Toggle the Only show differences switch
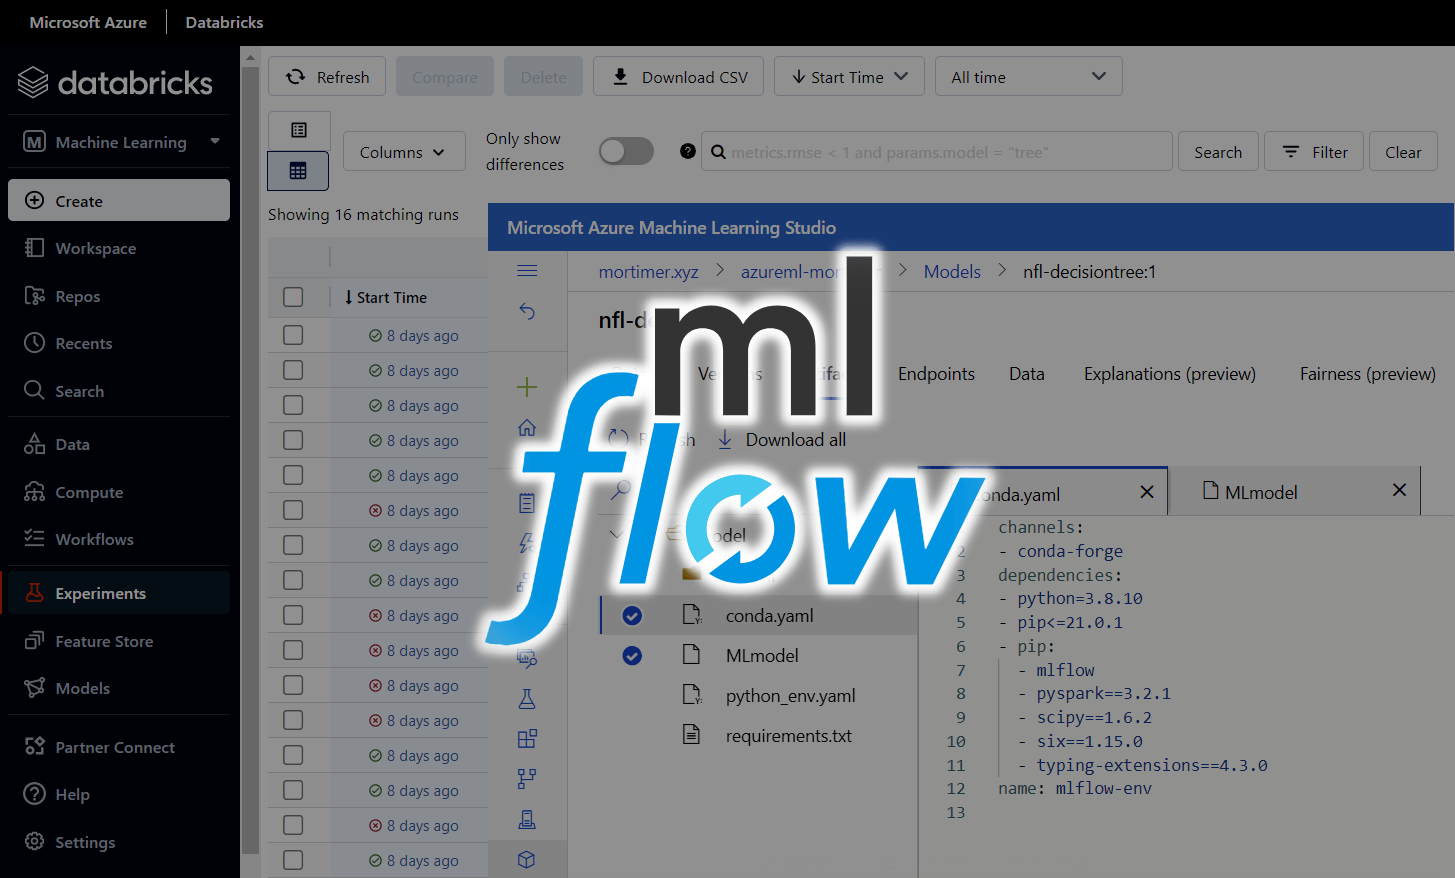The width and height of the screenshot is (1455, 878). pyautogui.click(x=626, y=151)
